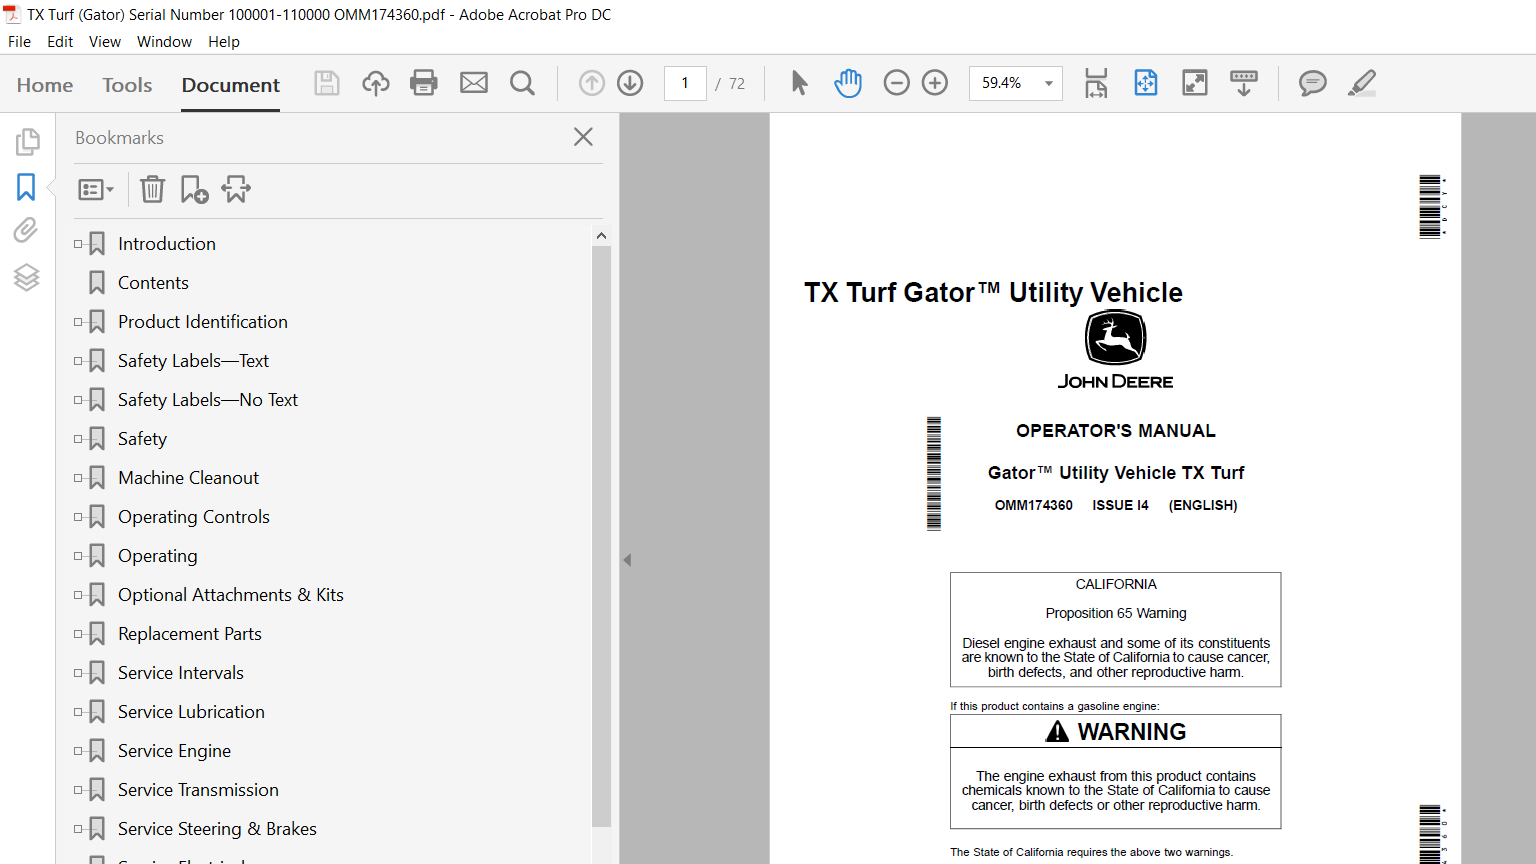This screenshot has height=864, width=1536.
Task: Go to Service Lubrication bookmark
Action: coord(191,712)
